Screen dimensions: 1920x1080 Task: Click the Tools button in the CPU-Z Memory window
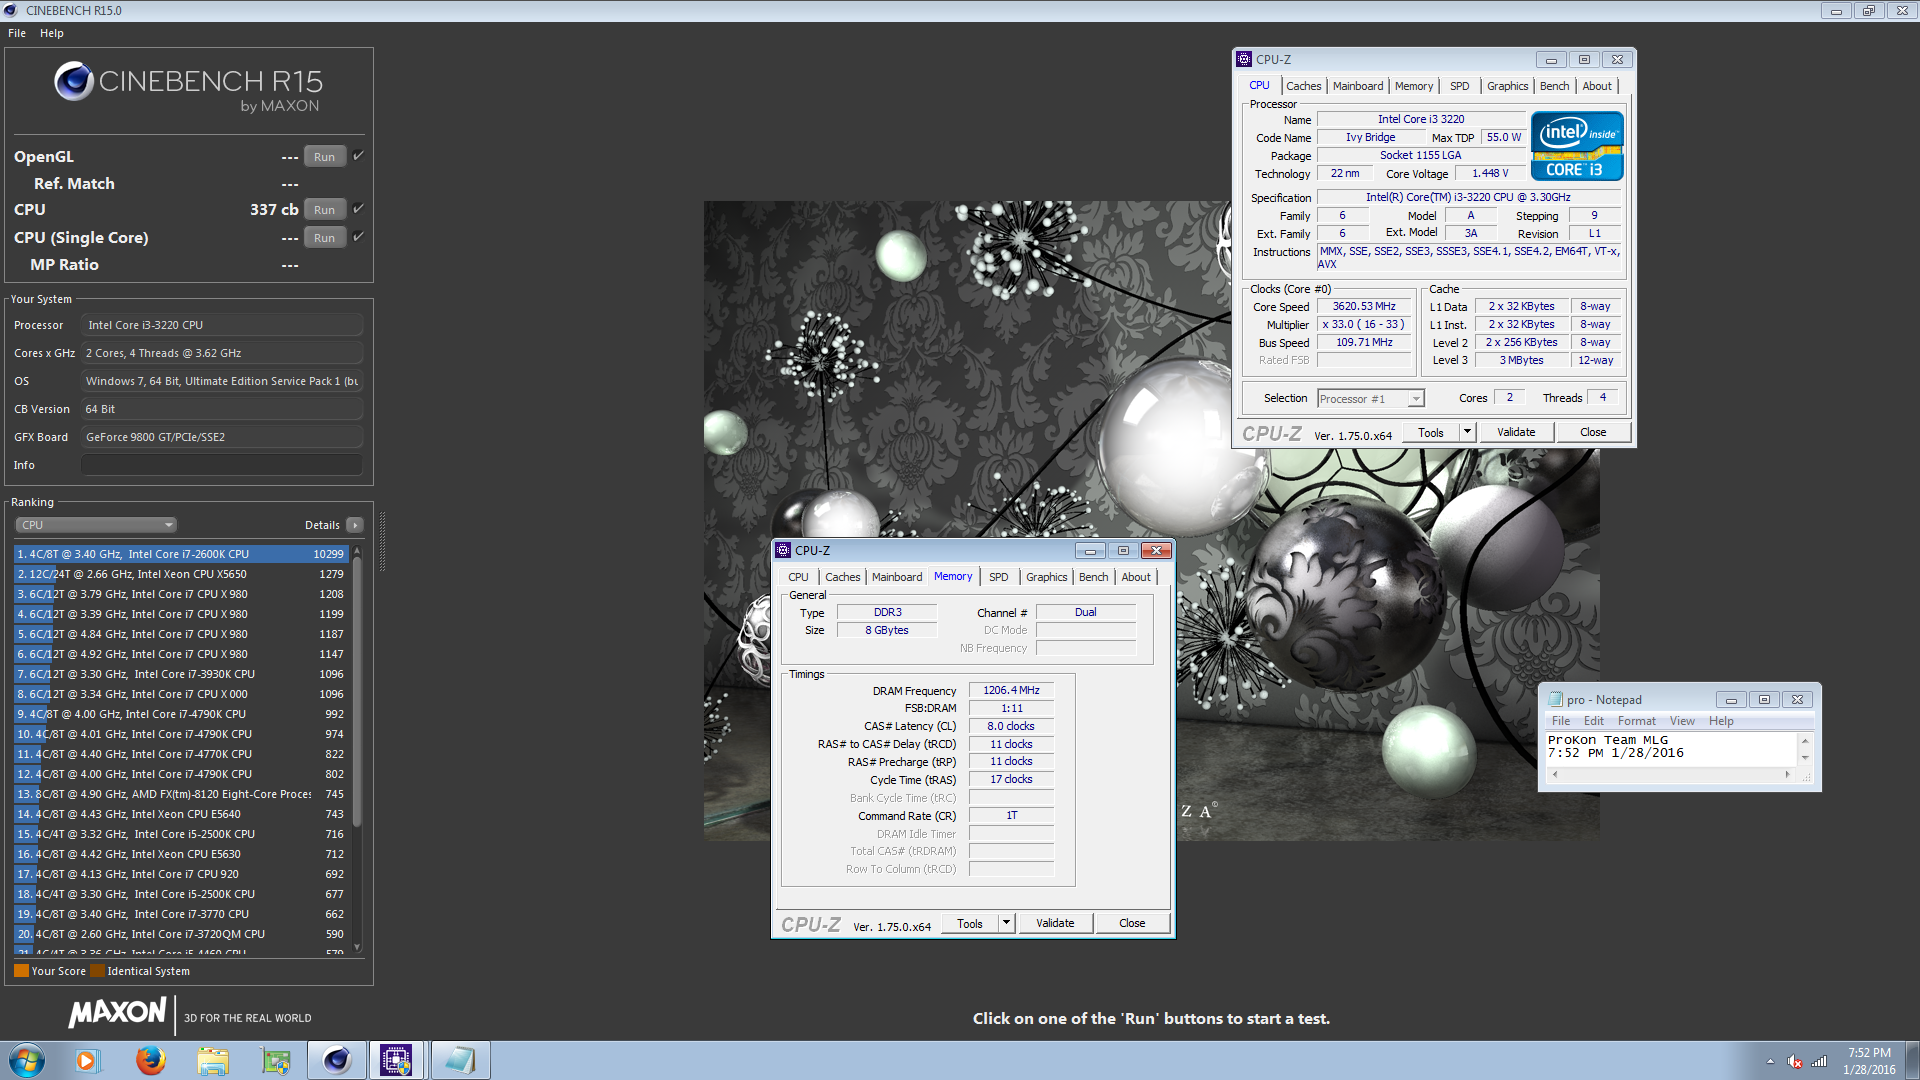(970, 923)
